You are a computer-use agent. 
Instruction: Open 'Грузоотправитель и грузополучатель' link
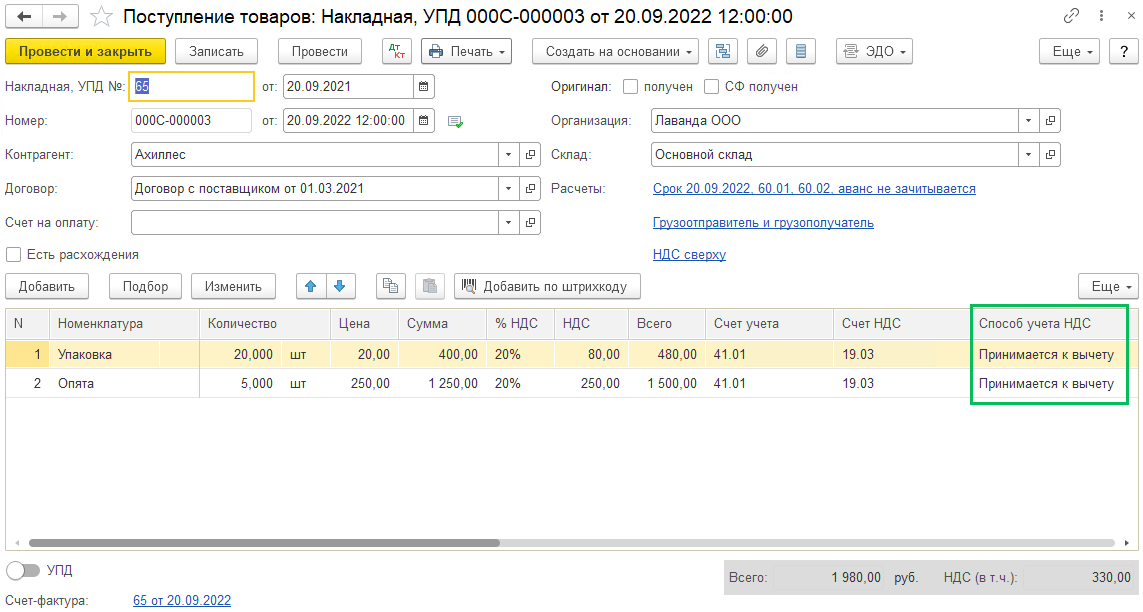(x=763, y=223)
